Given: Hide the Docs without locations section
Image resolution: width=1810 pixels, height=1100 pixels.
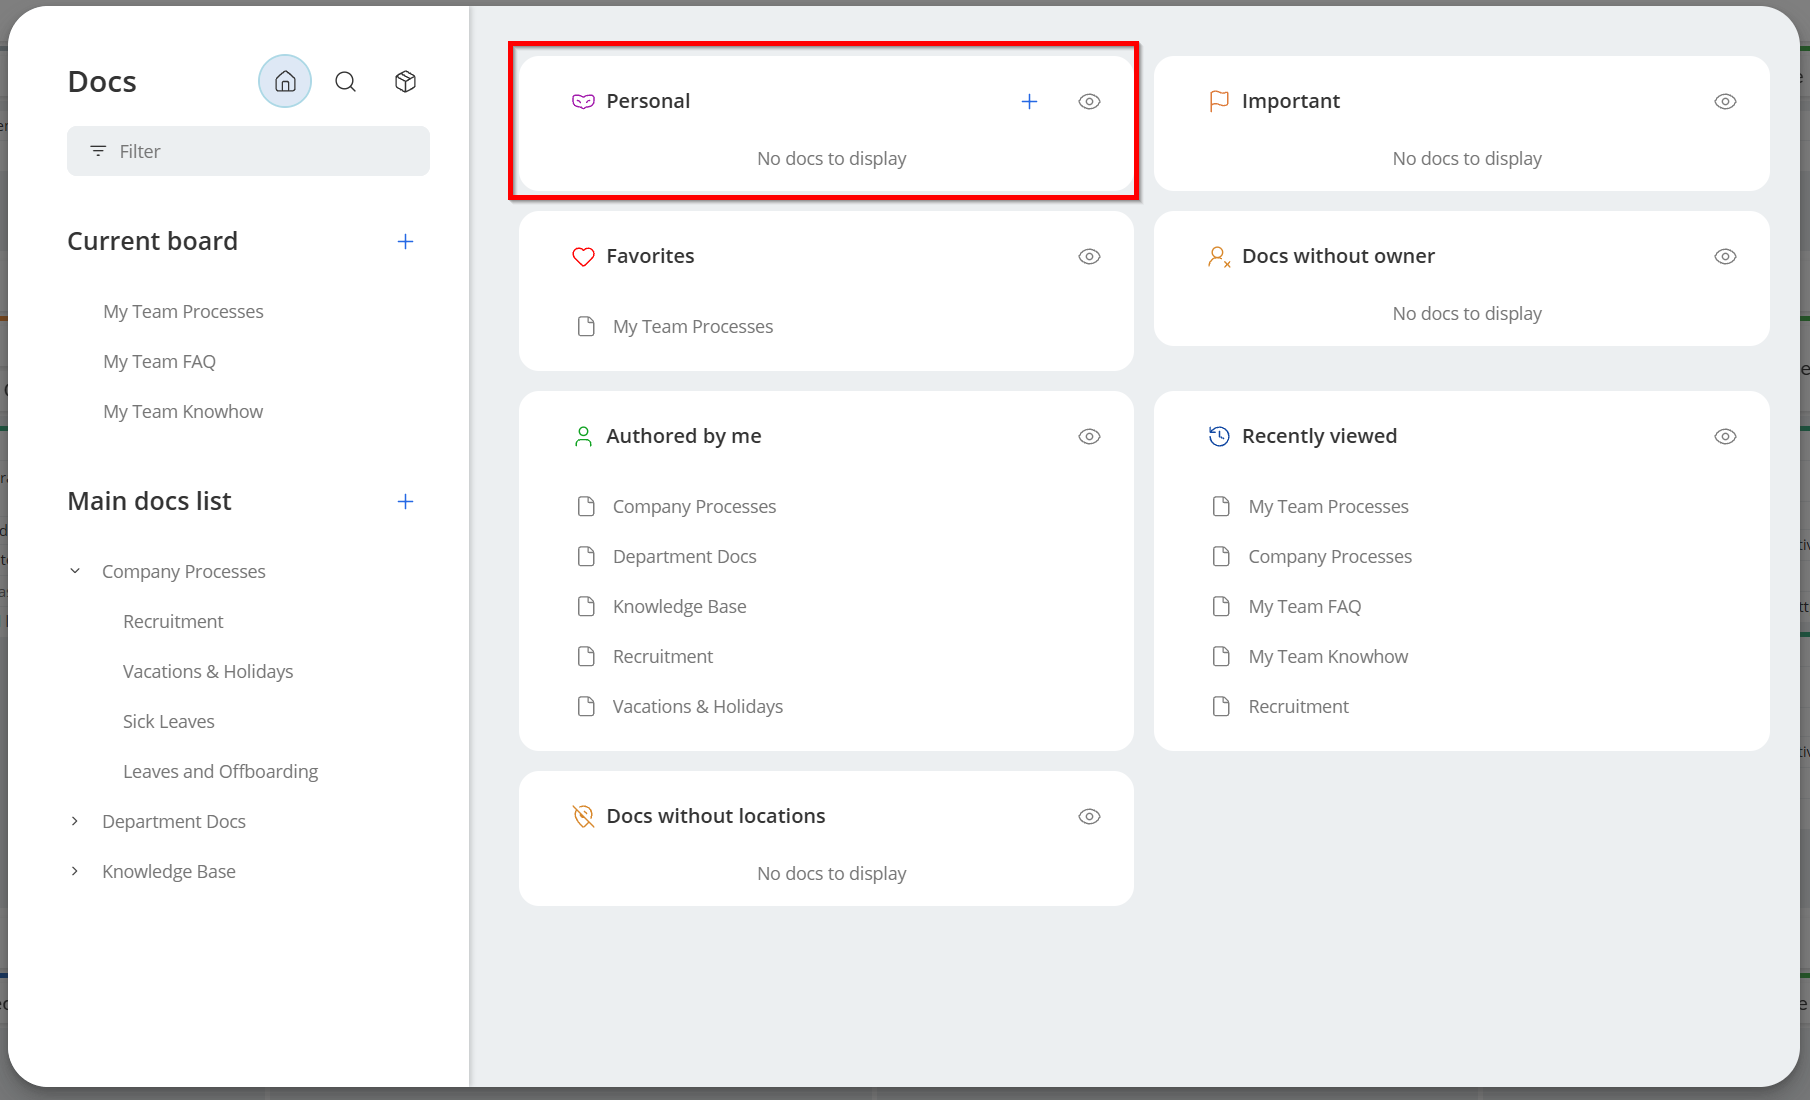Looking at the screenshot, I should [1089, 817].
